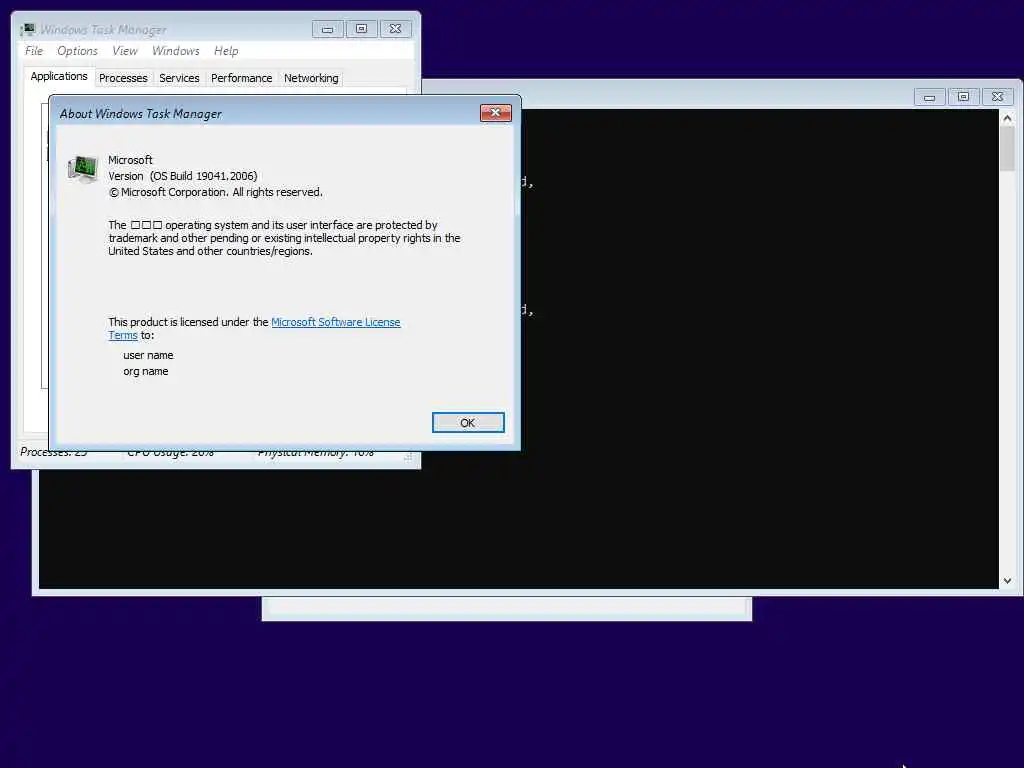
Task: Open the Windows menu in Task Manager
Action: [x=176, y=50]
